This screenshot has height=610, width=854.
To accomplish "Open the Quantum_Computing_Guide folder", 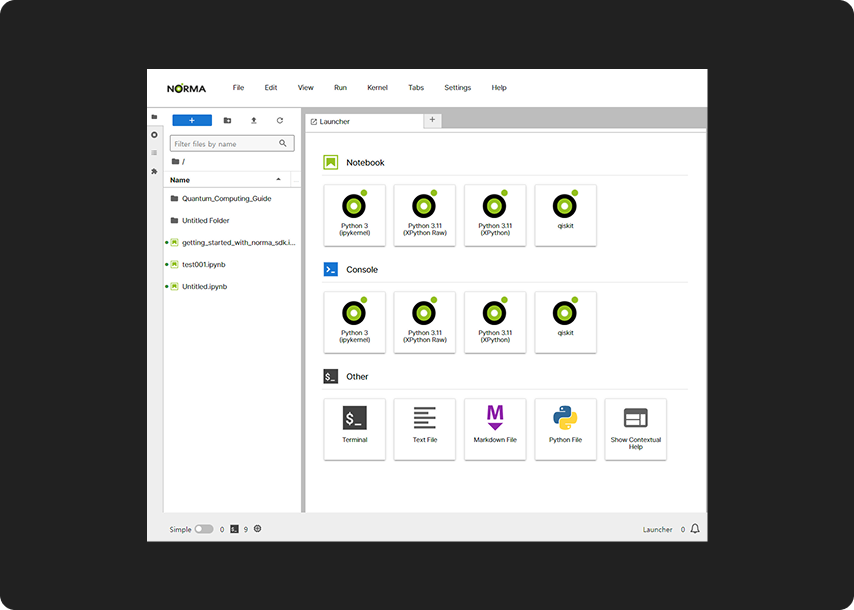I will (232, 199).
